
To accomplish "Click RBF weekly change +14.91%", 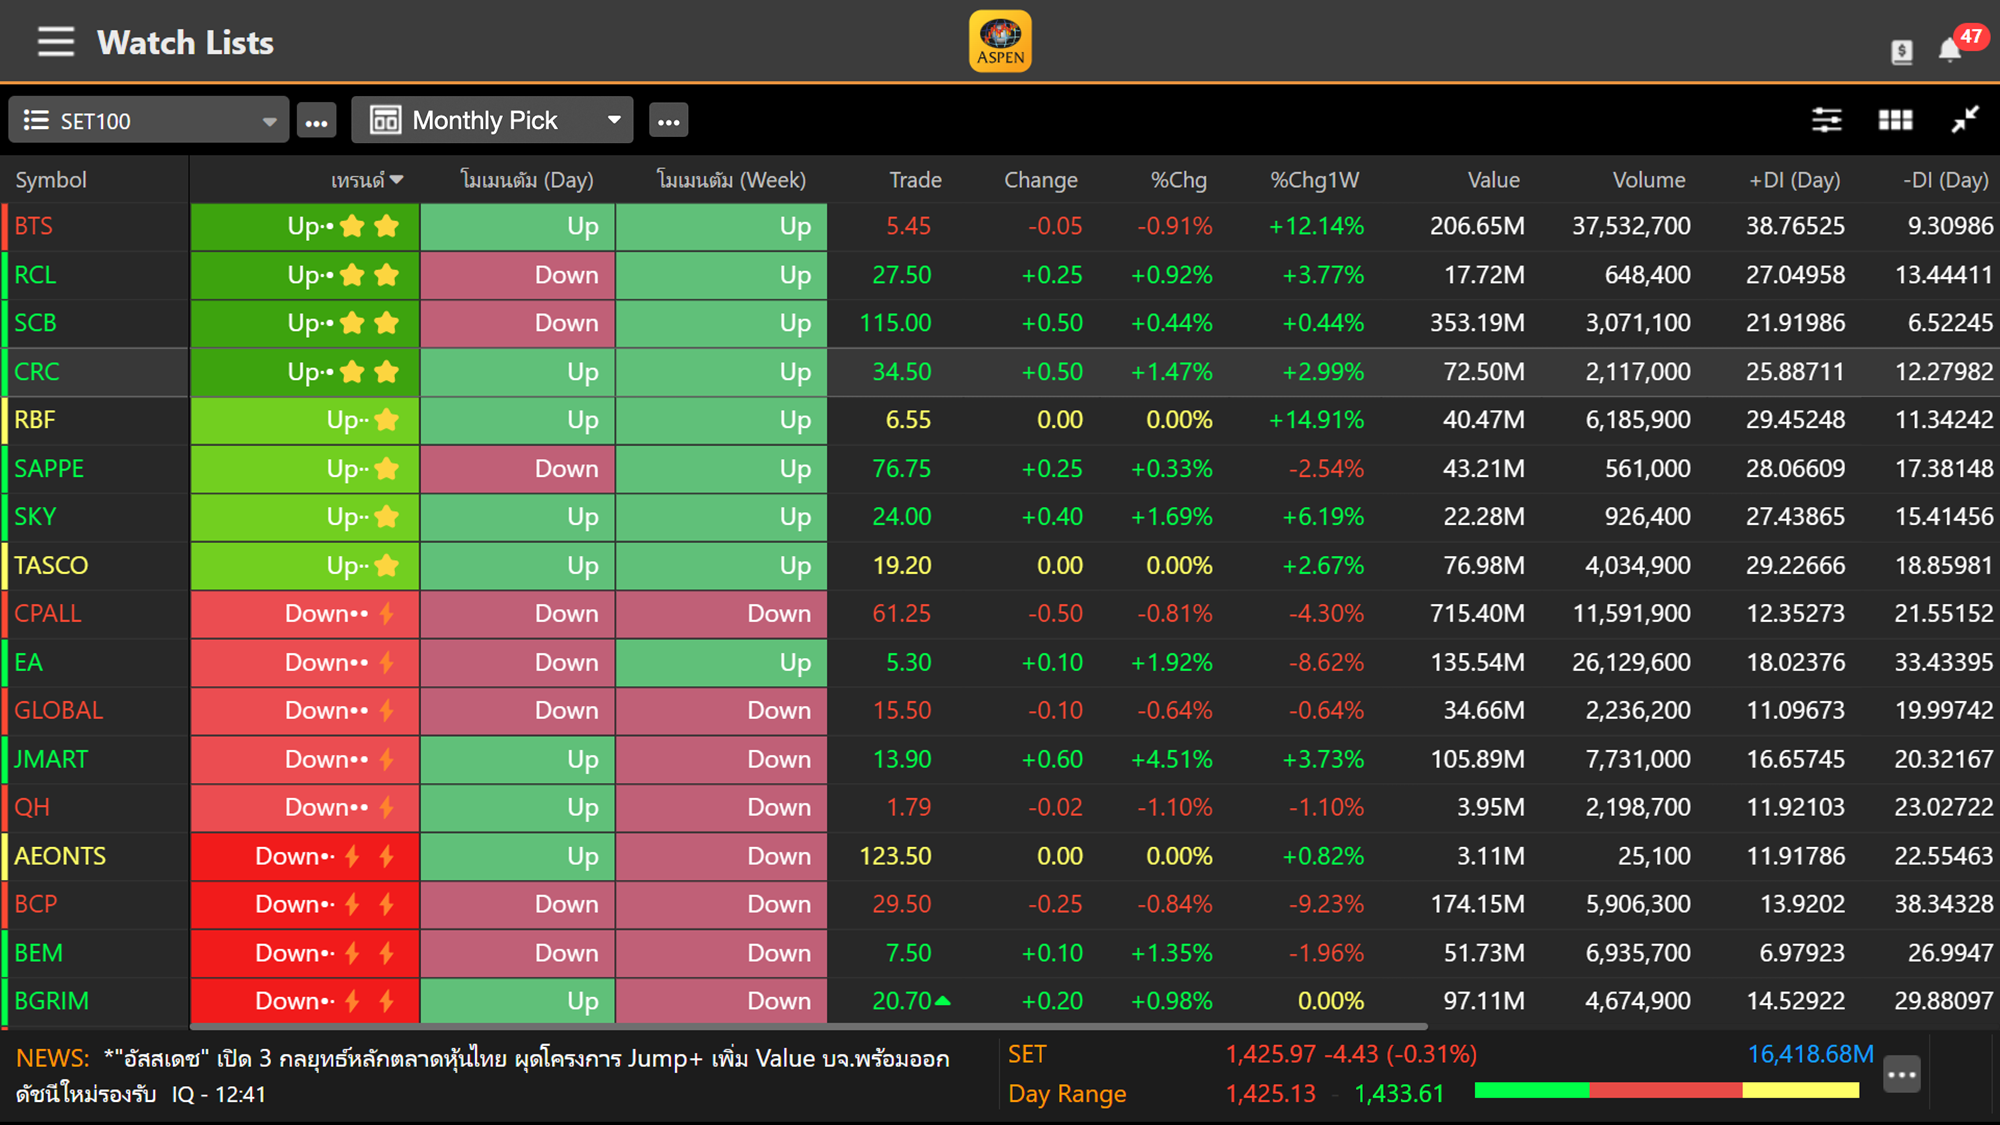I will click(1316, 420).
